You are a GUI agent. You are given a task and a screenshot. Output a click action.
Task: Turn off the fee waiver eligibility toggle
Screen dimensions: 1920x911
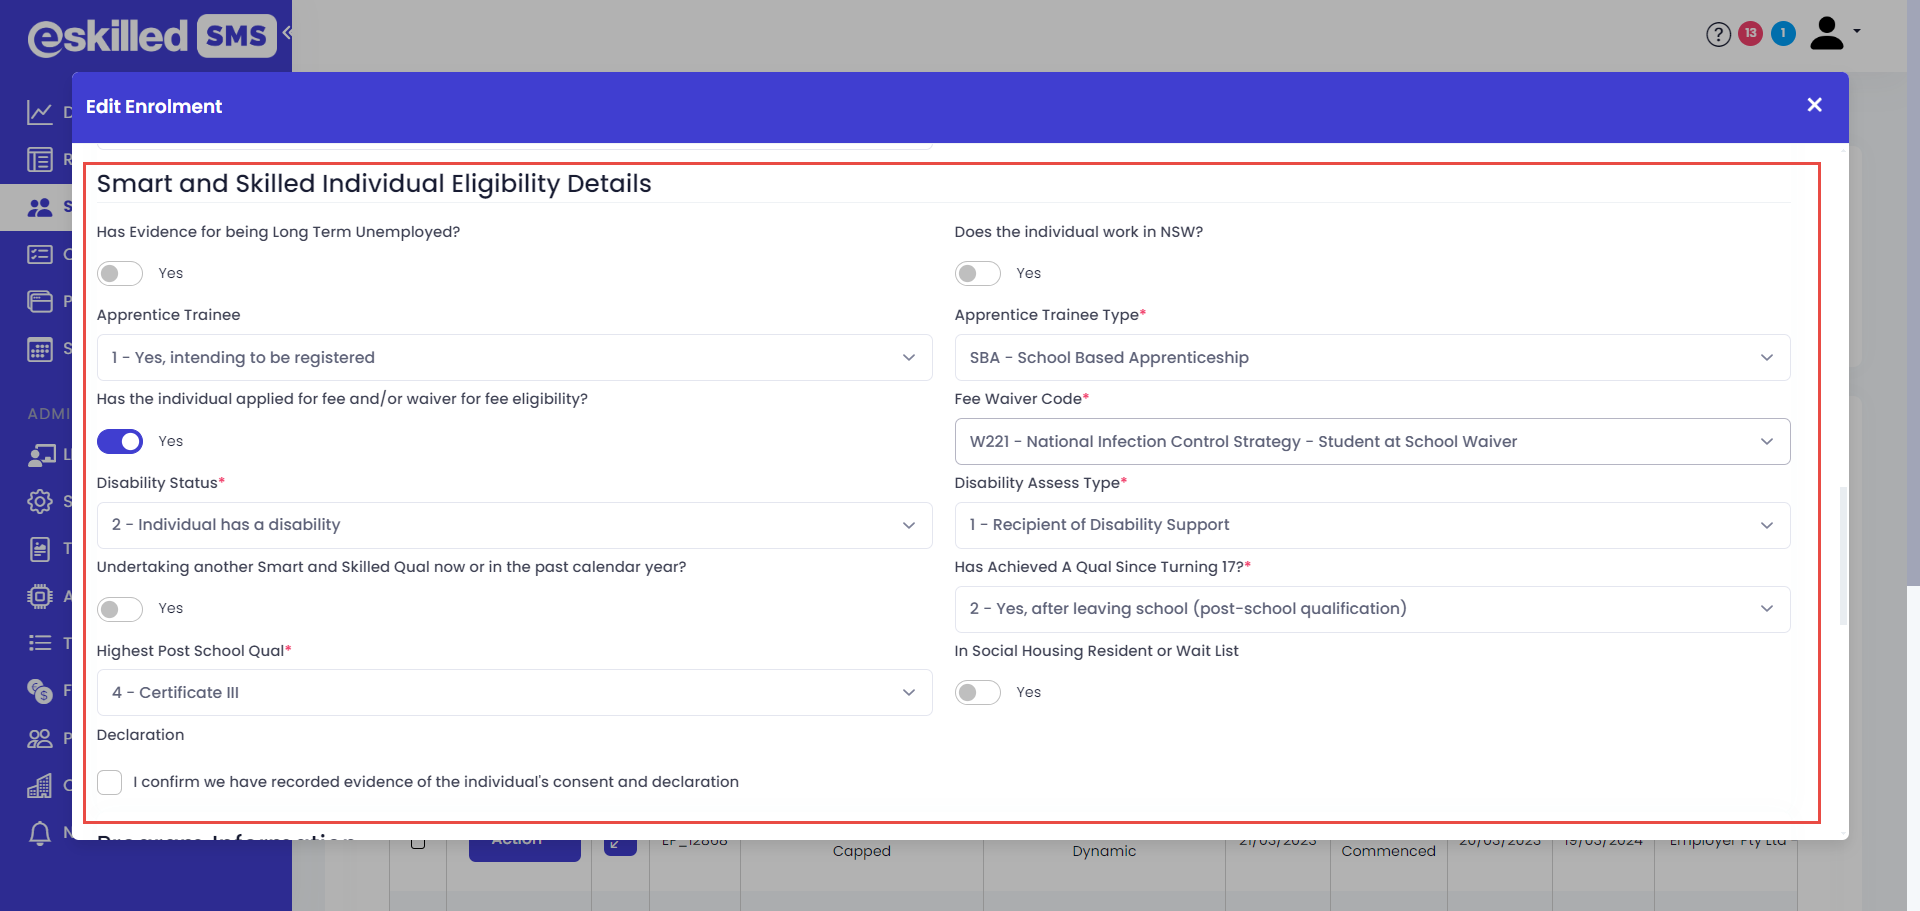(x=120, y=441)
